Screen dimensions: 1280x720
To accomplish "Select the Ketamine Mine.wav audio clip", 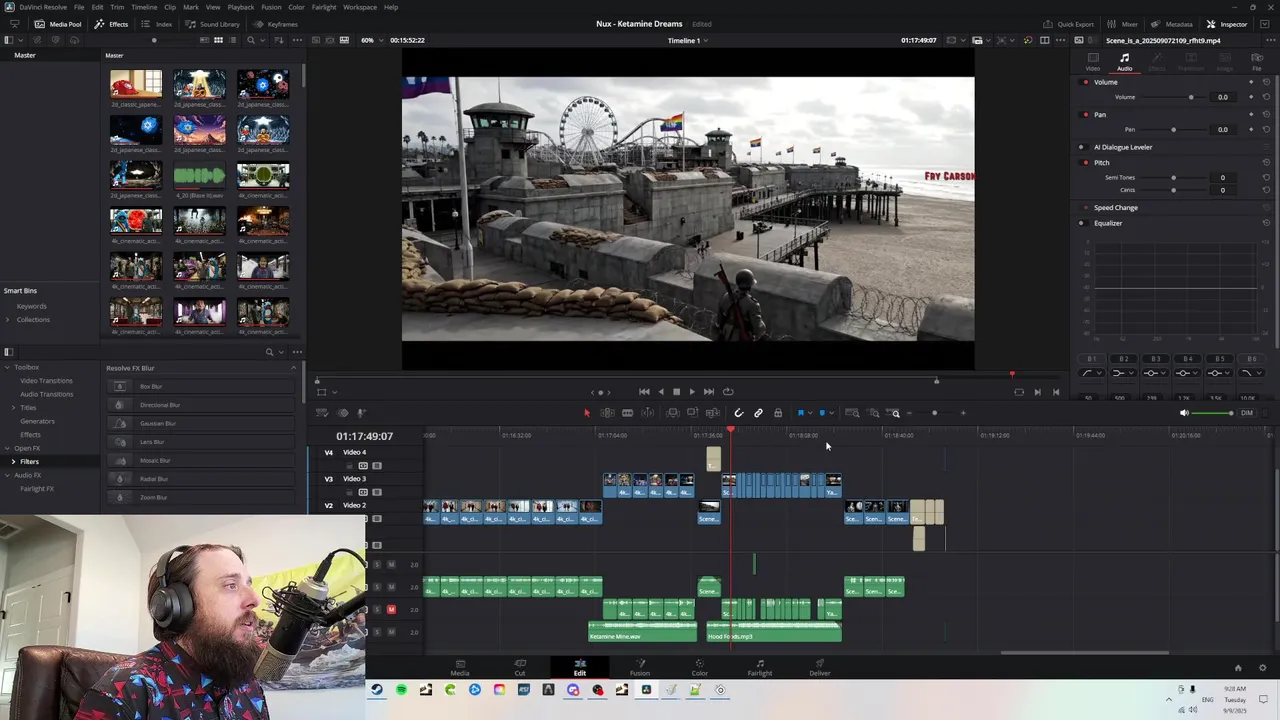I will 642,632.
